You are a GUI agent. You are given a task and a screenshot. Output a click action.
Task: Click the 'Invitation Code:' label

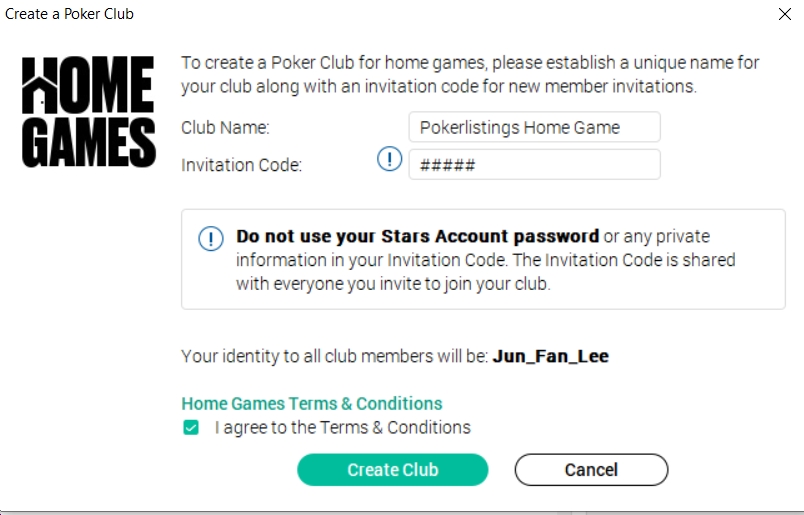click(x=242, y=165)
